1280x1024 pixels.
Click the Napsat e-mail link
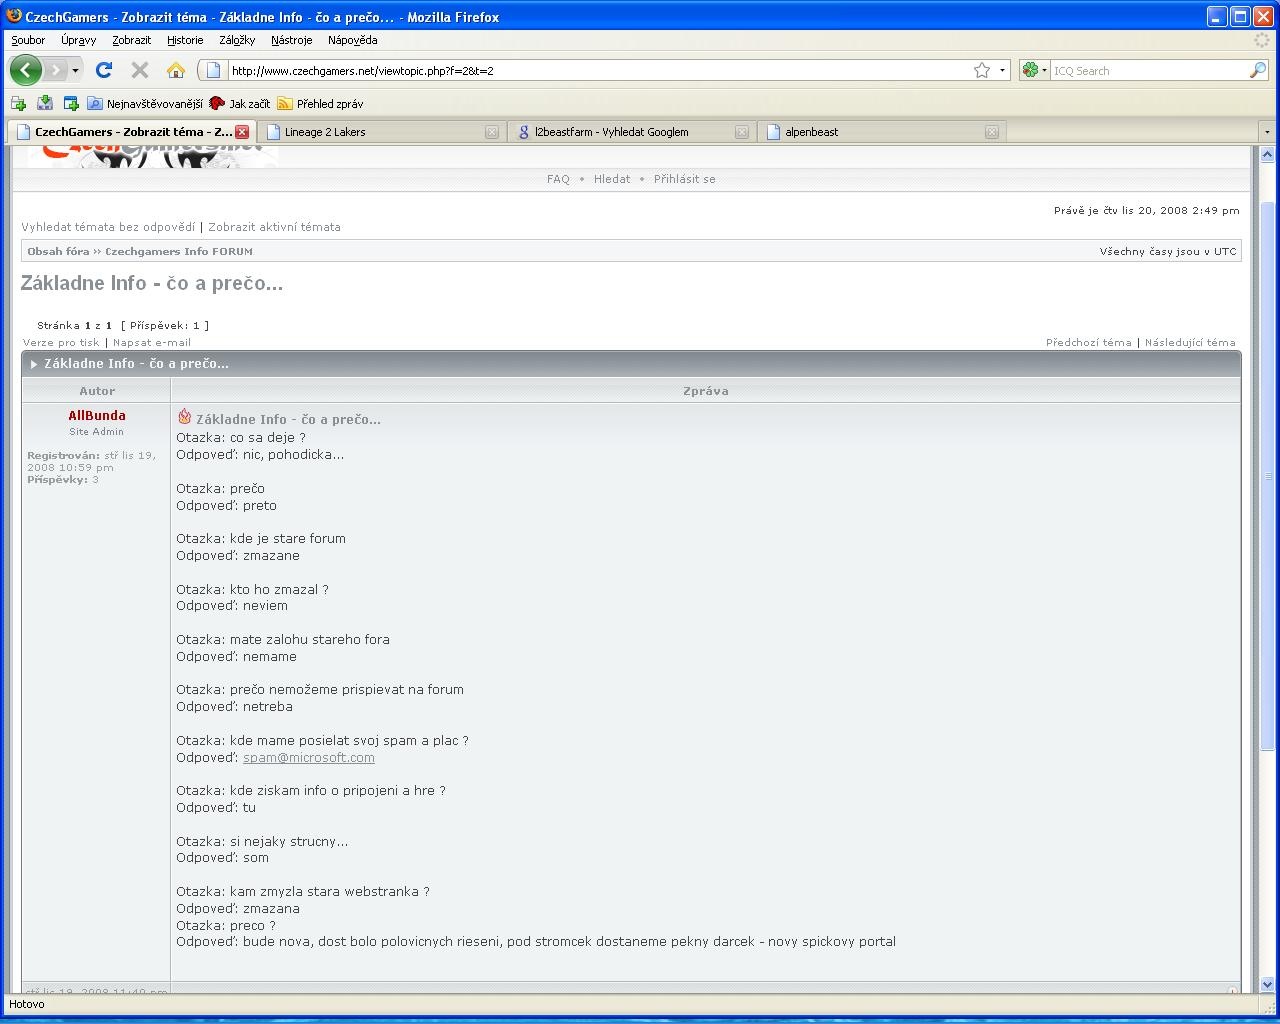[152, 342]
